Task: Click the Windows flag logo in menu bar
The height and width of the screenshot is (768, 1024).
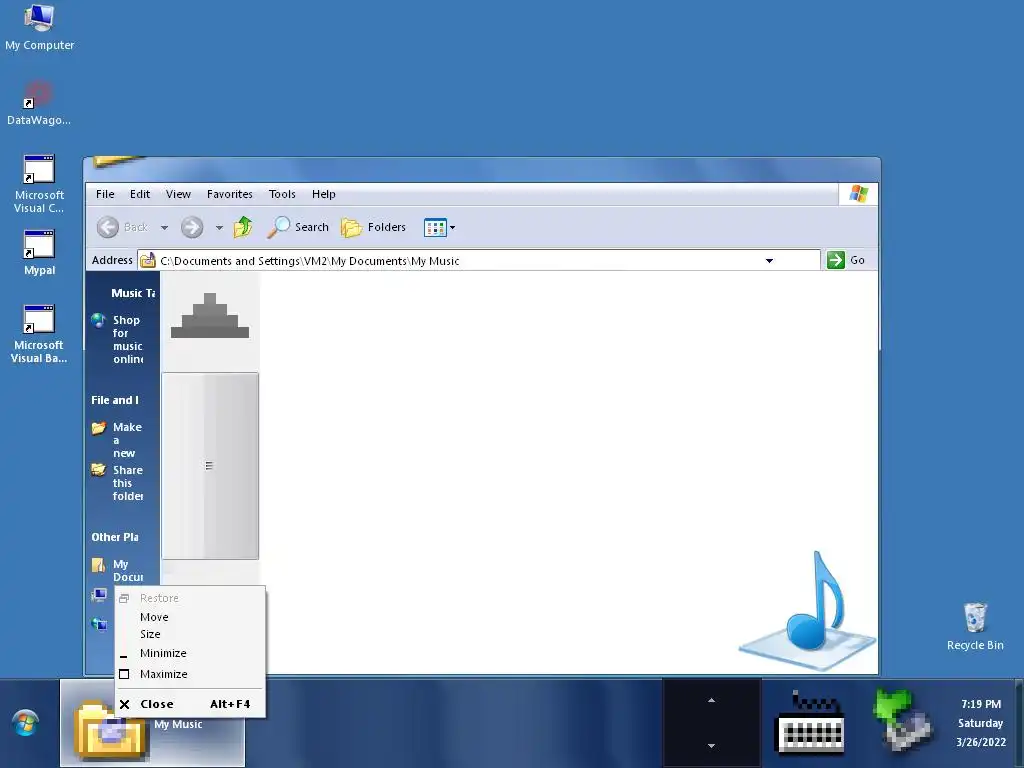Action: point(858,194)
